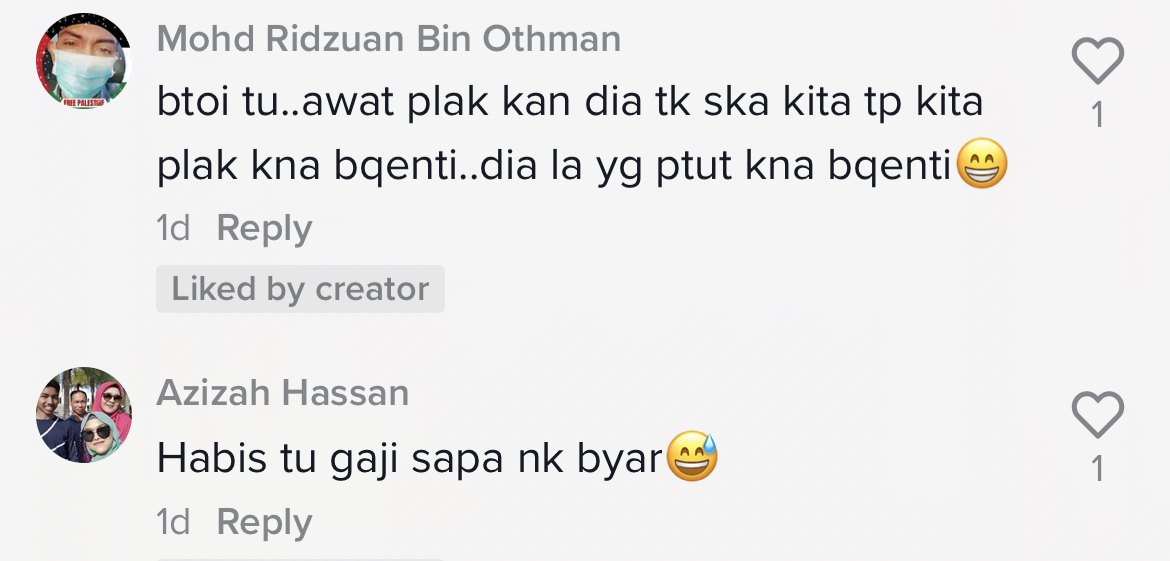Click the 1d timestamp under Azizah's comment
The image size is (1170, 561).
(173, 522)
